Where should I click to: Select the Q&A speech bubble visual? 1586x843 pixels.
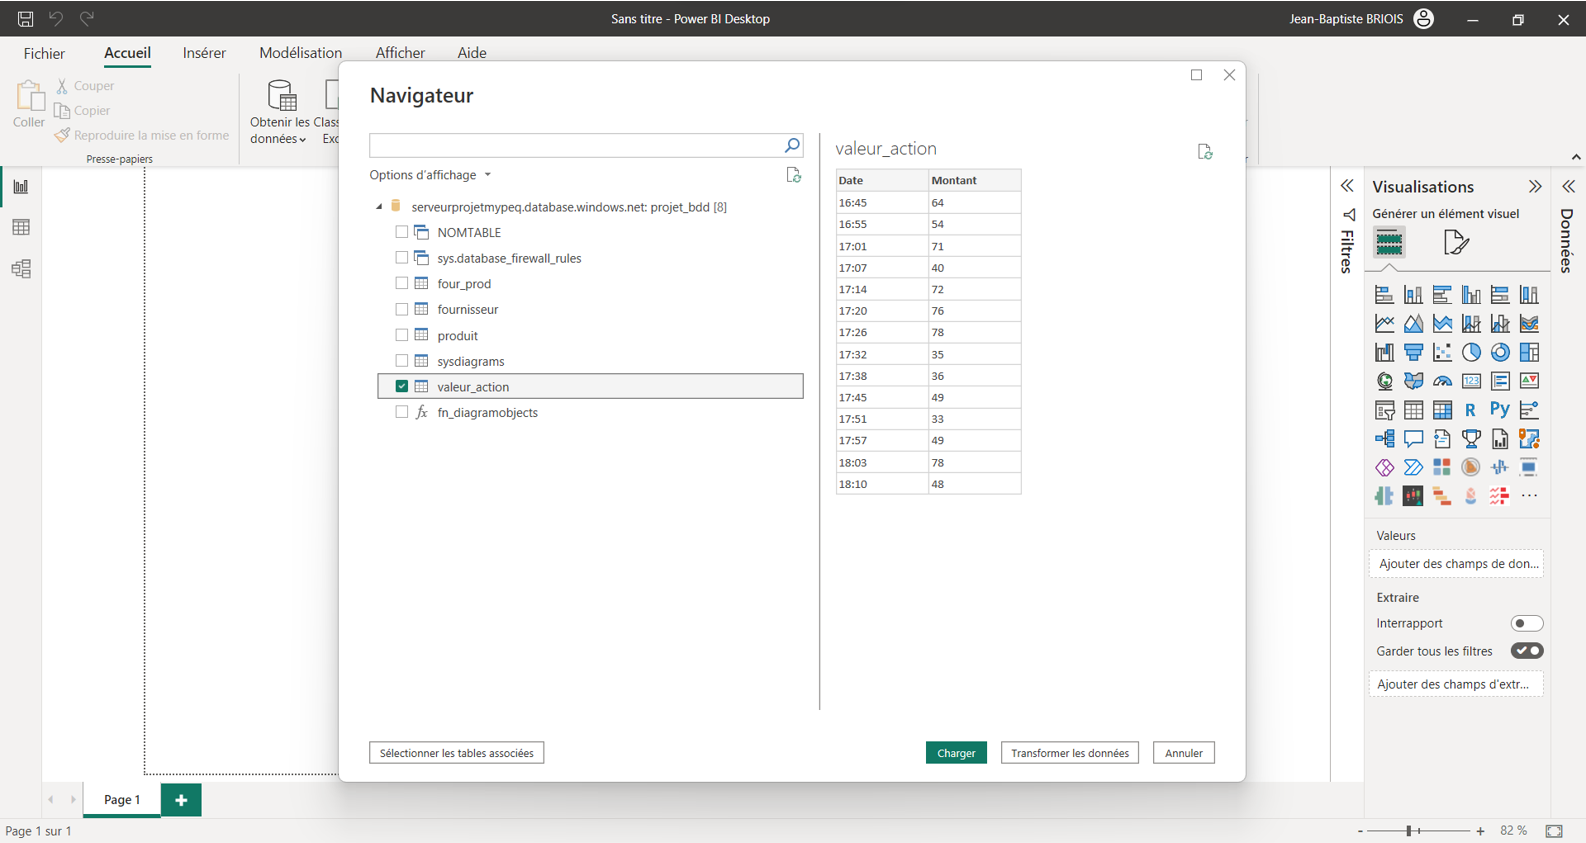(x=1413, y=439)
